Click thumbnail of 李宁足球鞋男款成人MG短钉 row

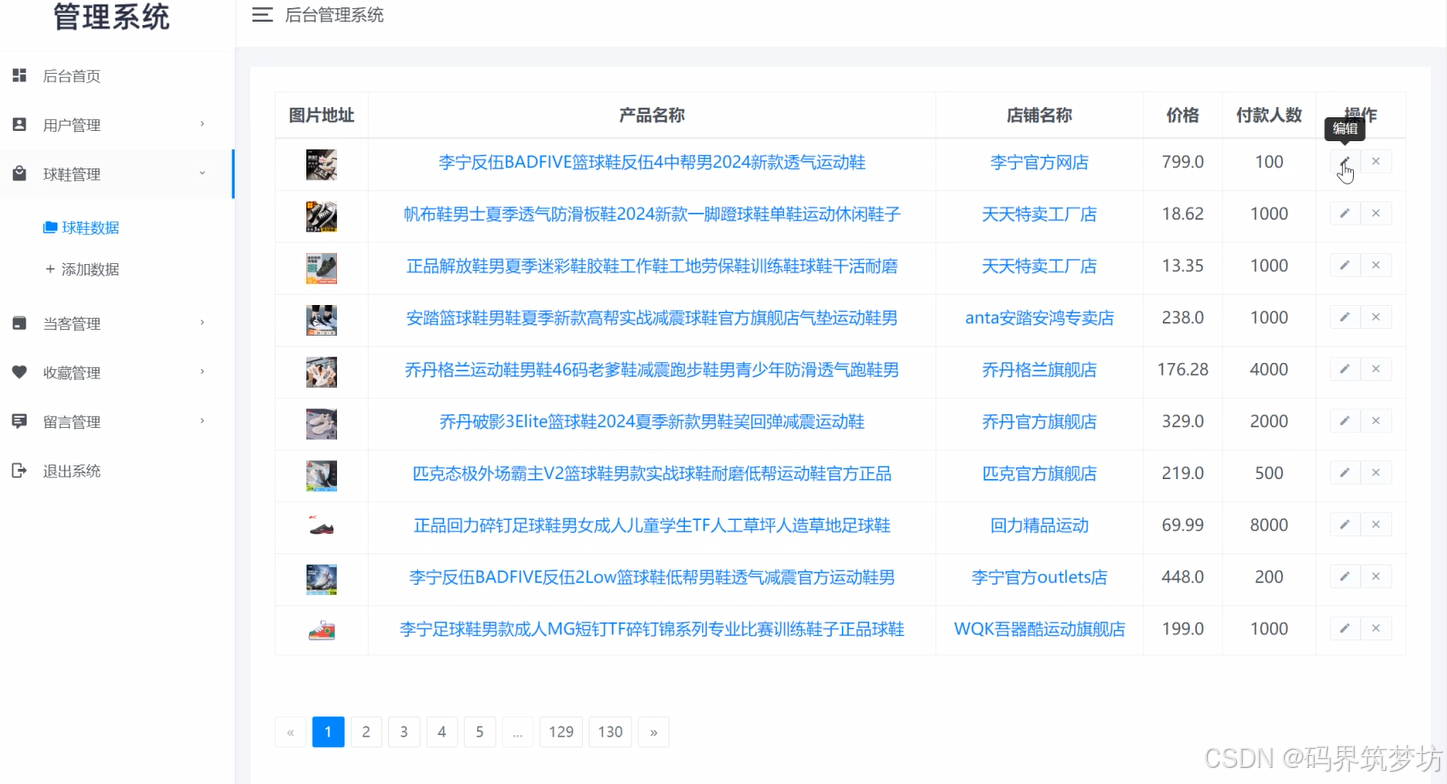[321, 631]
